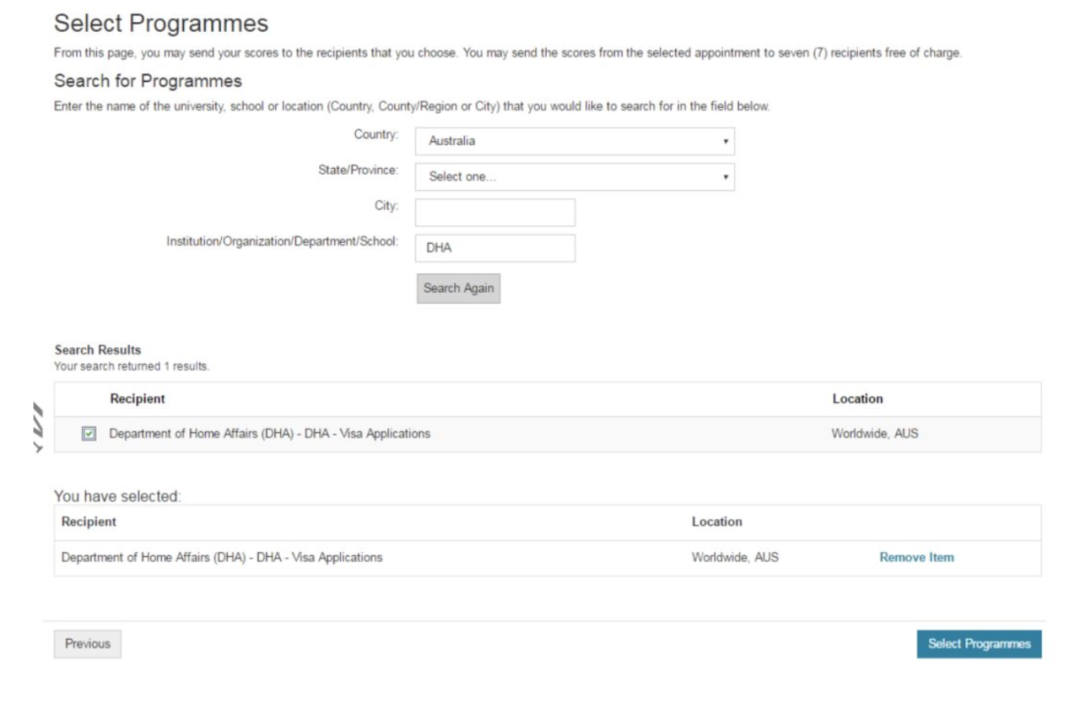Click the Location header in selected table
This screenshot has height=709, width=1080.
coord(716,522)
